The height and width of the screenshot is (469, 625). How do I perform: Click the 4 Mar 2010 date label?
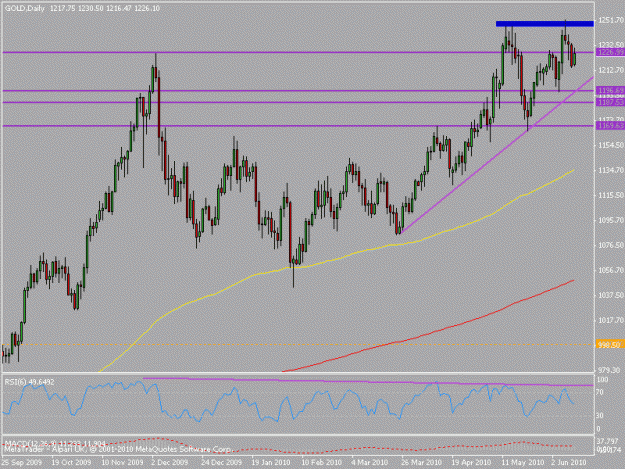click(x=369, y=462)
